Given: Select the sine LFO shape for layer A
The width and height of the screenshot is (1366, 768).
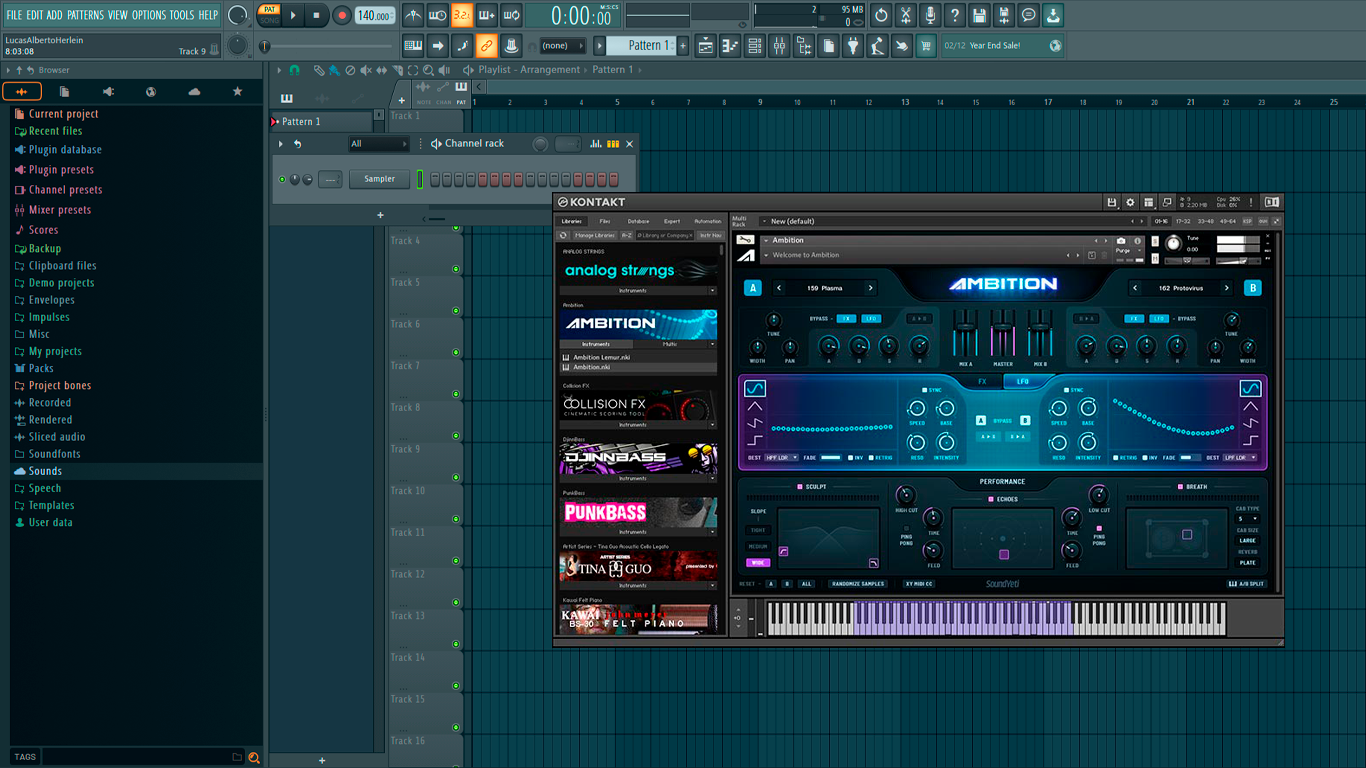Looking at the screenshot, I should [x=755, y=388].
